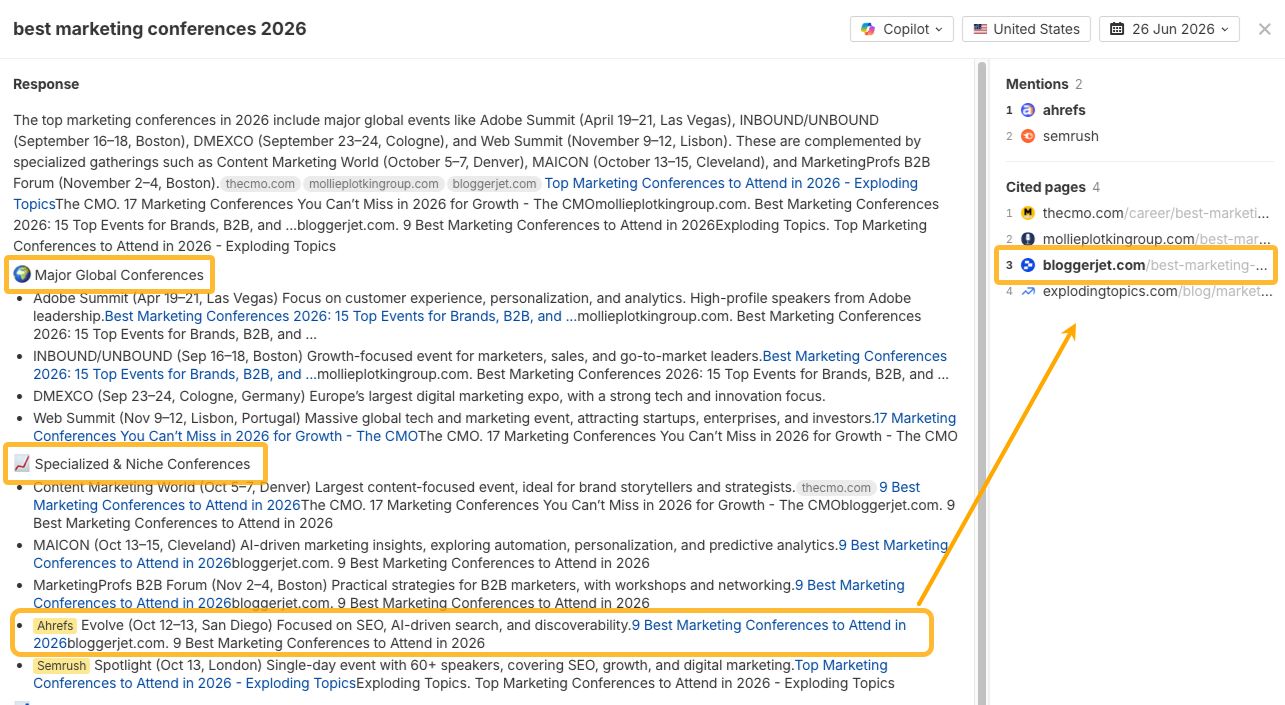Close the response panel with the X
The width and height of the screenshot is (1285, 705).
[1264, 29]
